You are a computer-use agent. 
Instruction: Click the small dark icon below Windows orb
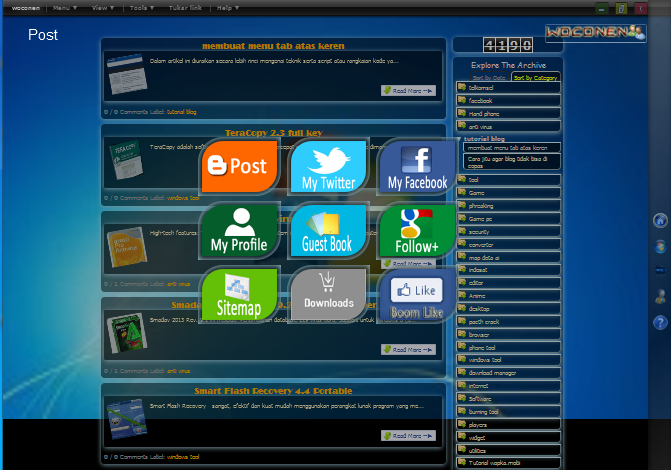click(660, 270)
